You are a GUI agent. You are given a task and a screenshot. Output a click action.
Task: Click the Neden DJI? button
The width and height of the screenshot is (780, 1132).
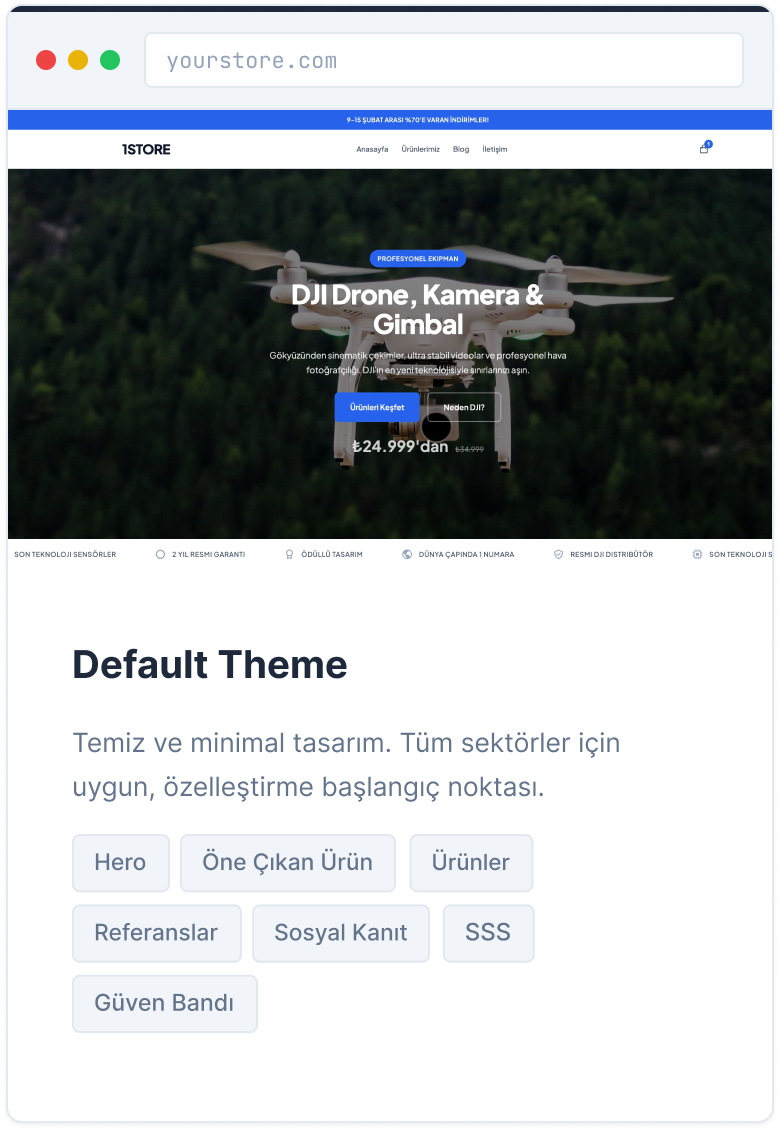[x=464, y=407]
